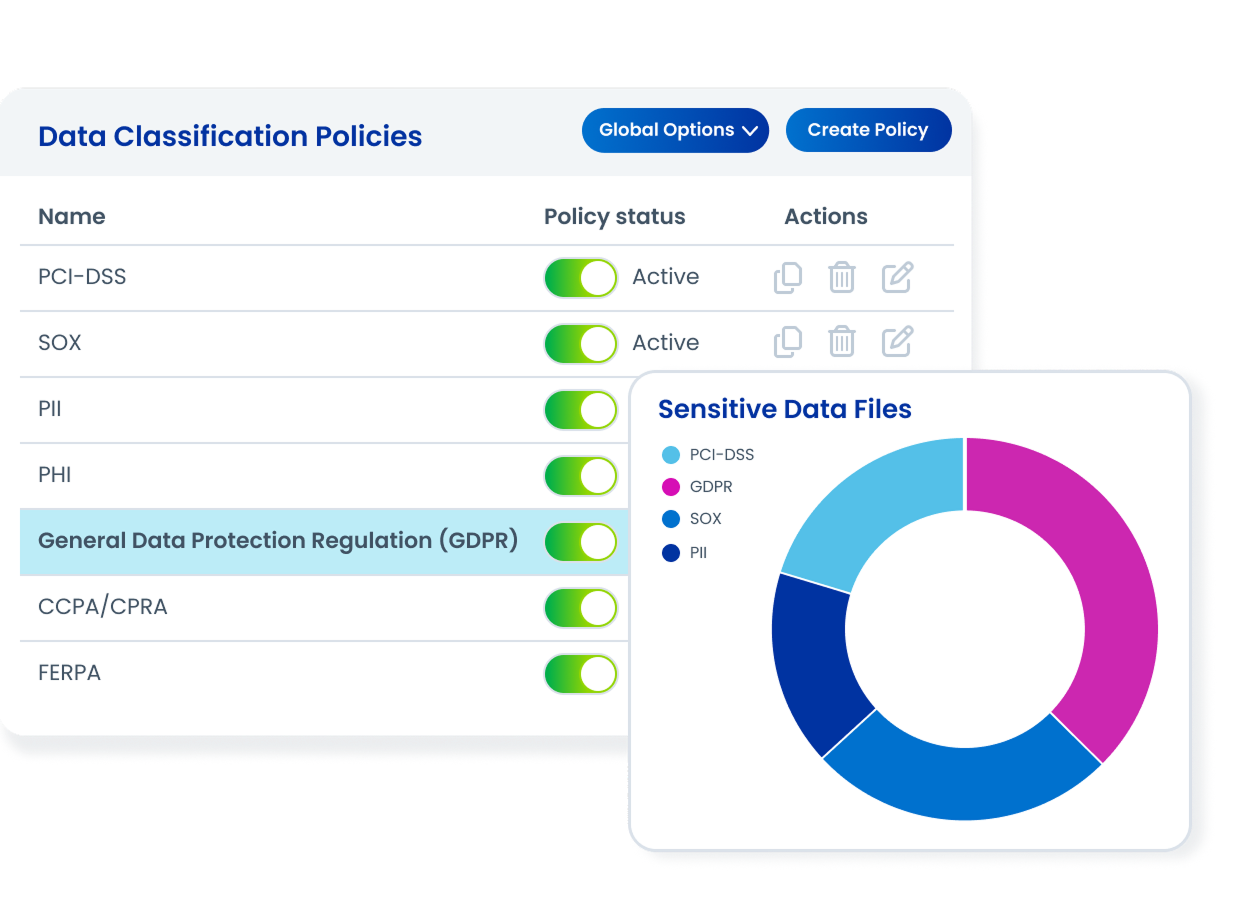Click the Active label in PCI-DSS row
Viewport: 1260px width, 920px height.
(666, 277)
